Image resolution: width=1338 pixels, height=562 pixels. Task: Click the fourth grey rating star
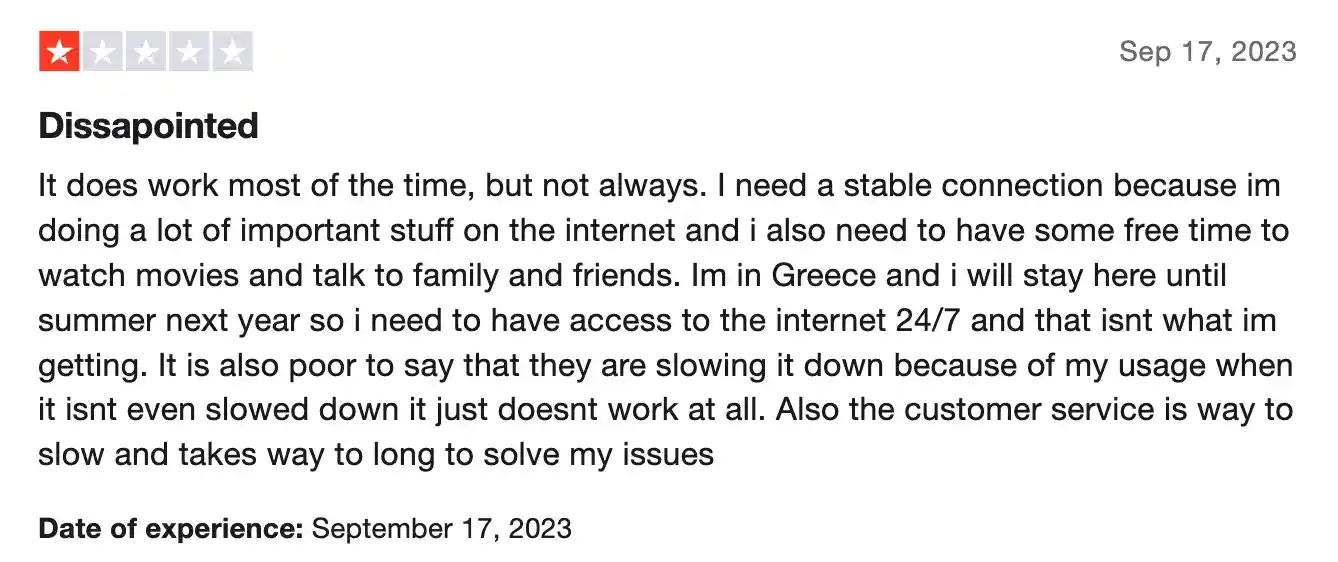[189, 52]
